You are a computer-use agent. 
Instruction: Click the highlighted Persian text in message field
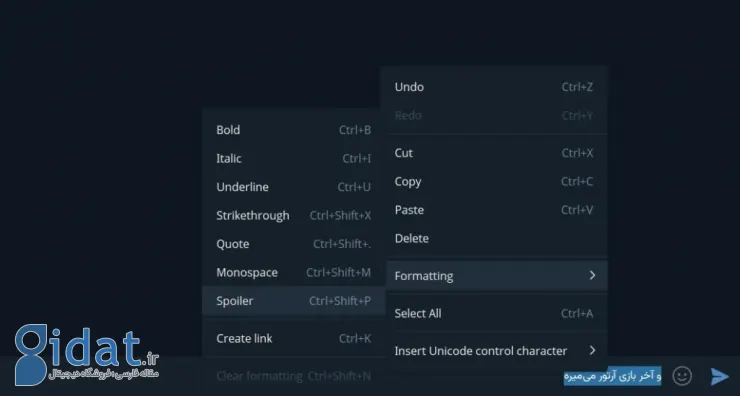(613, 376)
